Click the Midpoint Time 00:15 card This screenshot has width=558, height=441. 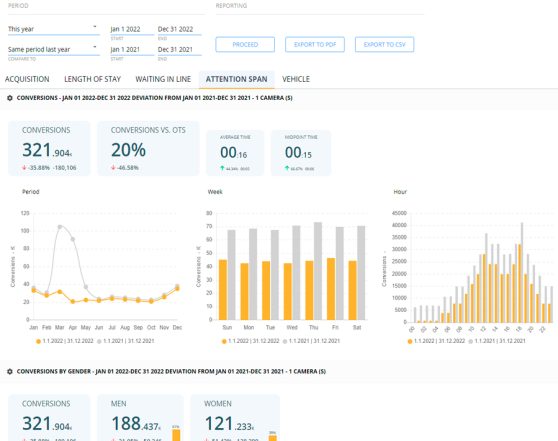(301, 153)
